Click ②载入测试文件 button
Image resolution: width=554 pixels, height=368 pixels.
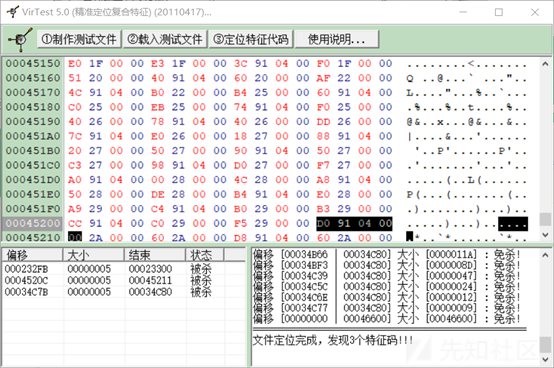pyautogui.click(x=165, y=39)
